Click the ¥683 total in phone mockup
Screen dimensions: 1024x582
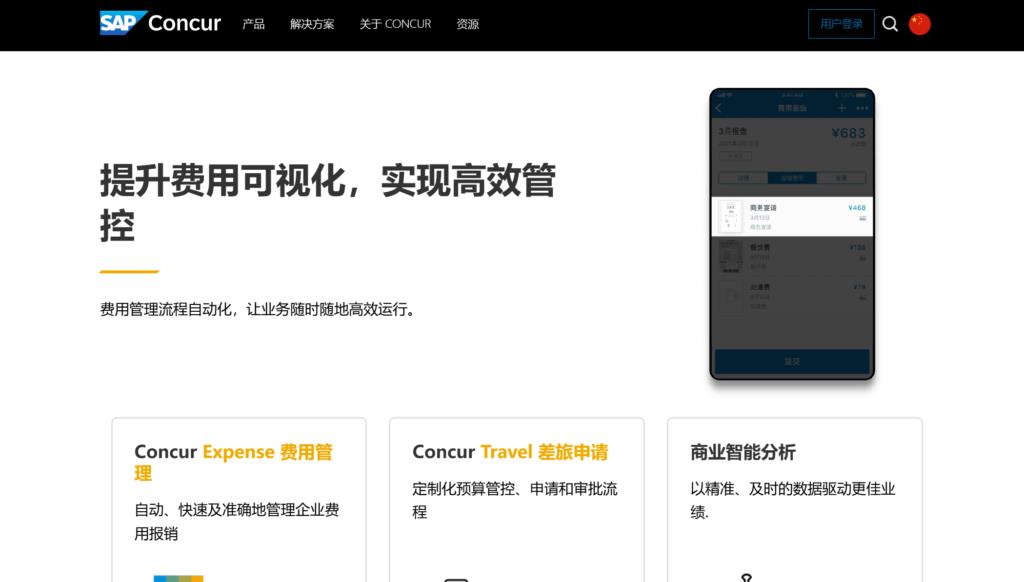pyautogui.click(x=848, y=133)
